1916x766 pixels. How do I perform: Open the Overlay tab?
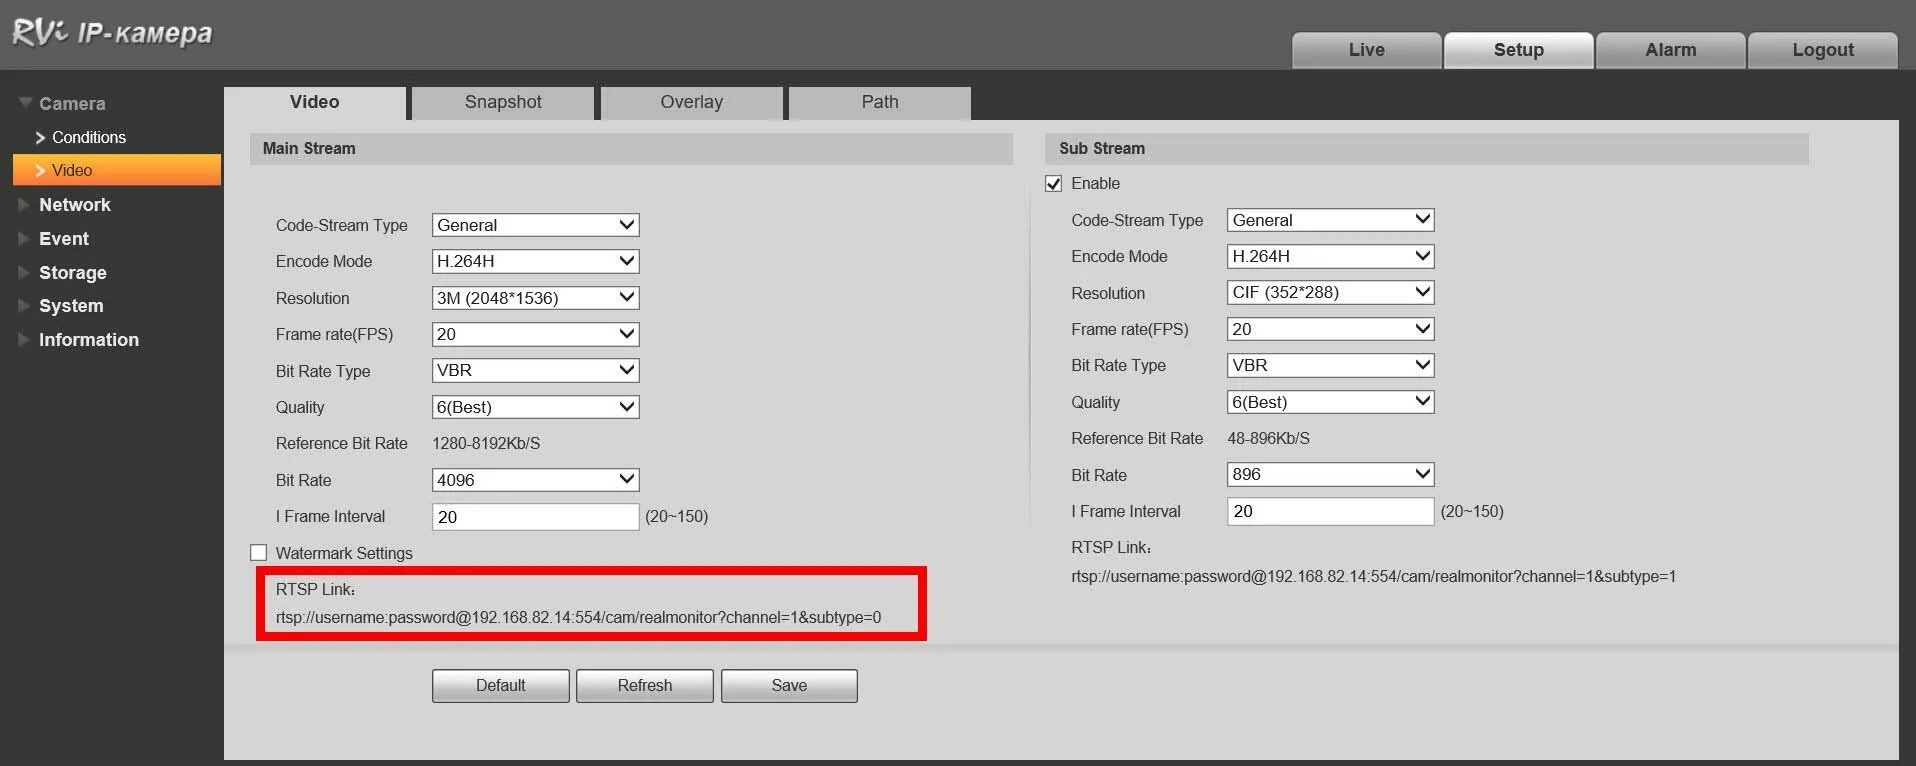click(x=691, y=102)
